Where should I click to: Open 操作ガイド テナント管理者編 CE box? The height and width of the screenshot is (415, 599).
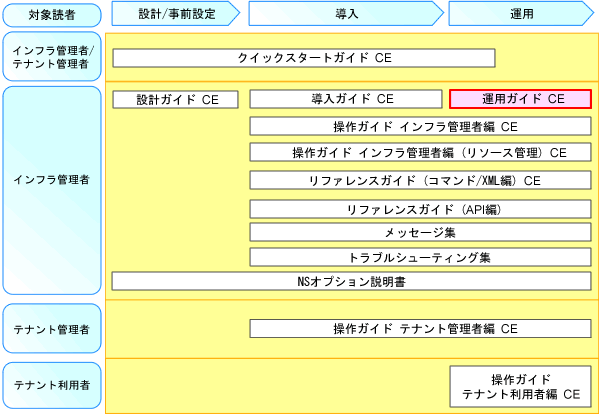(x=421, y=329)
